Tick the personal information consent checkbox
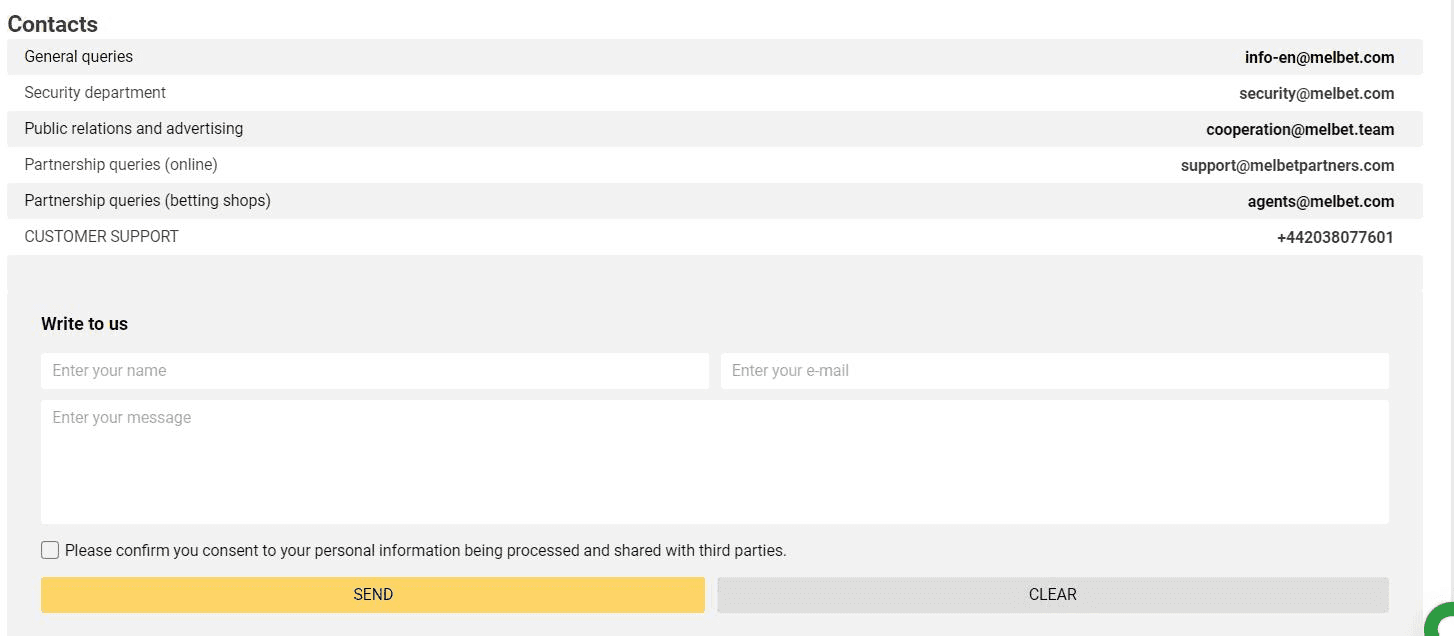Image resolution: width=1454 pixels, height=636 pixels. pos(50,550)
